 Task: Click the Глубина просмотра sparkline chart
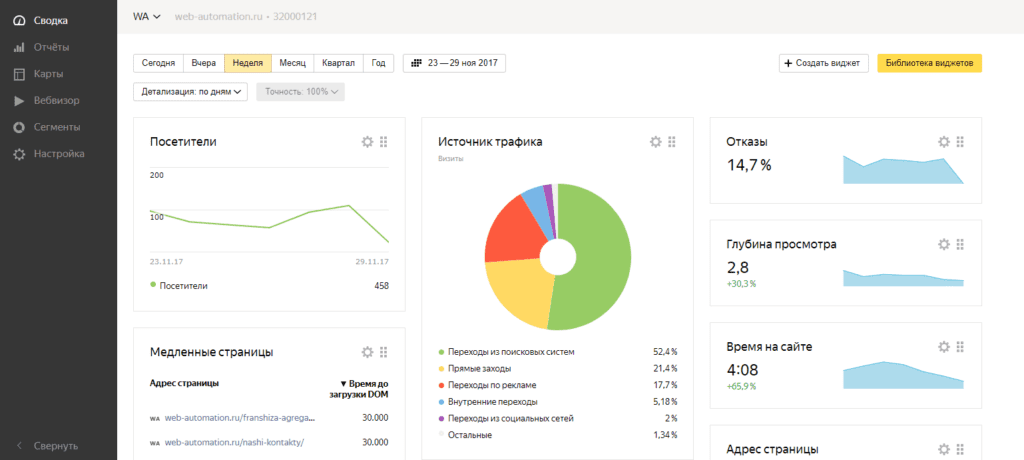(903, 277)
